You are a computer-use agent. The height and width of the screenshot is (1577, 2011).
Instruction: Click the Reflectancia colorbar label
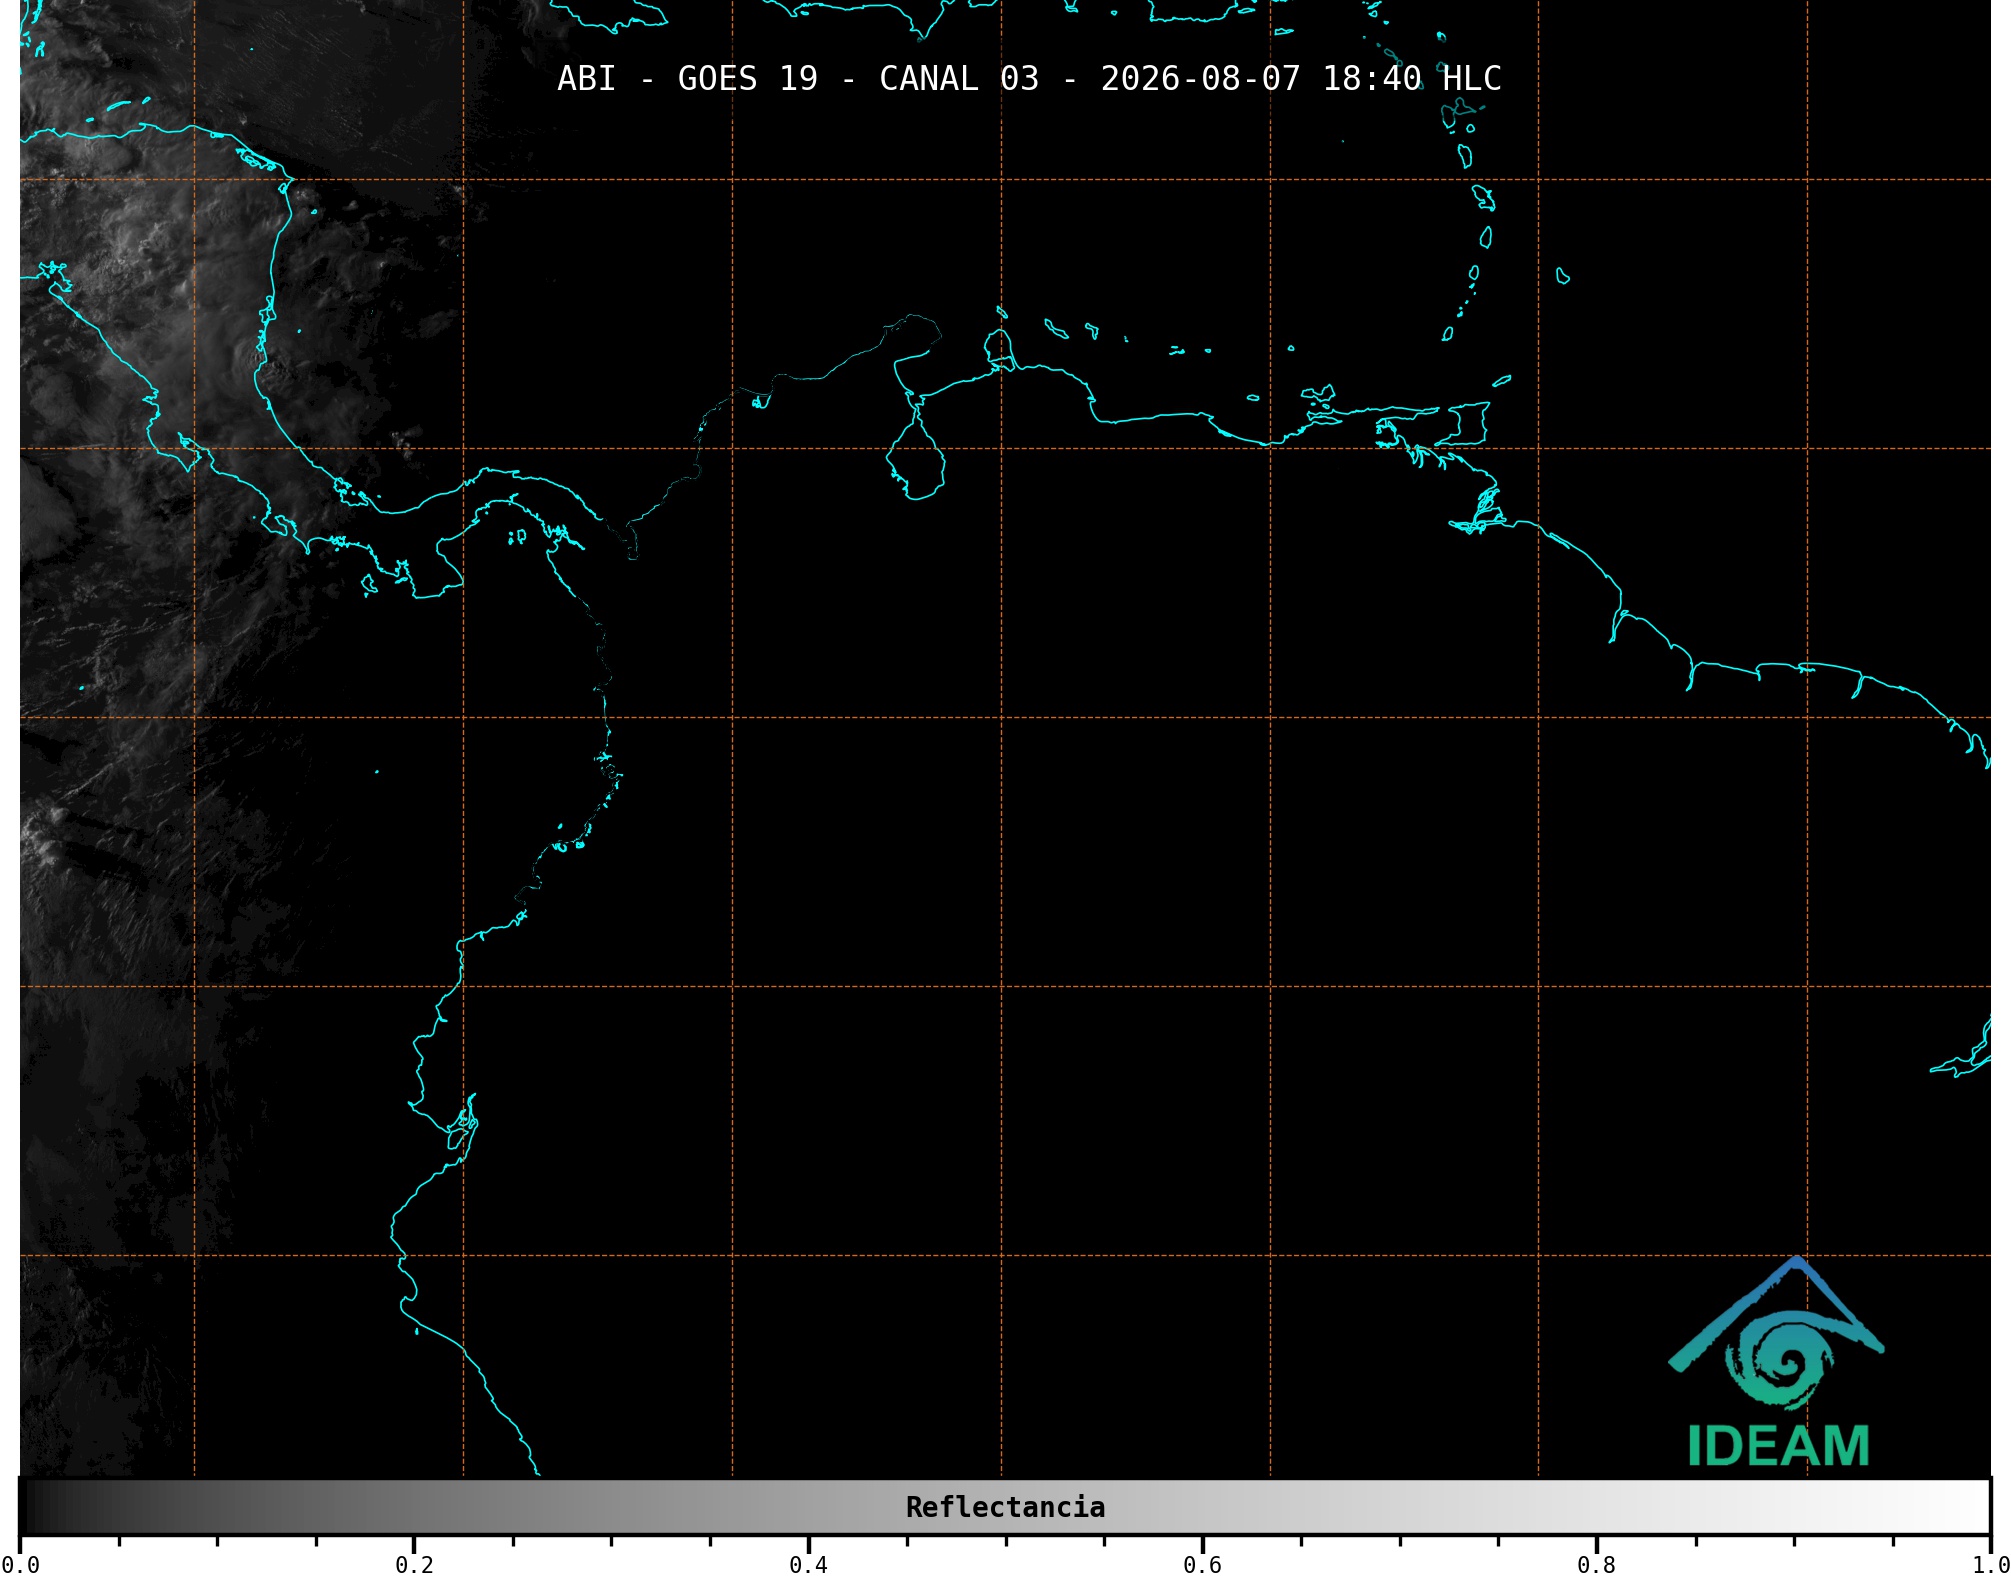[1005, 1507]
